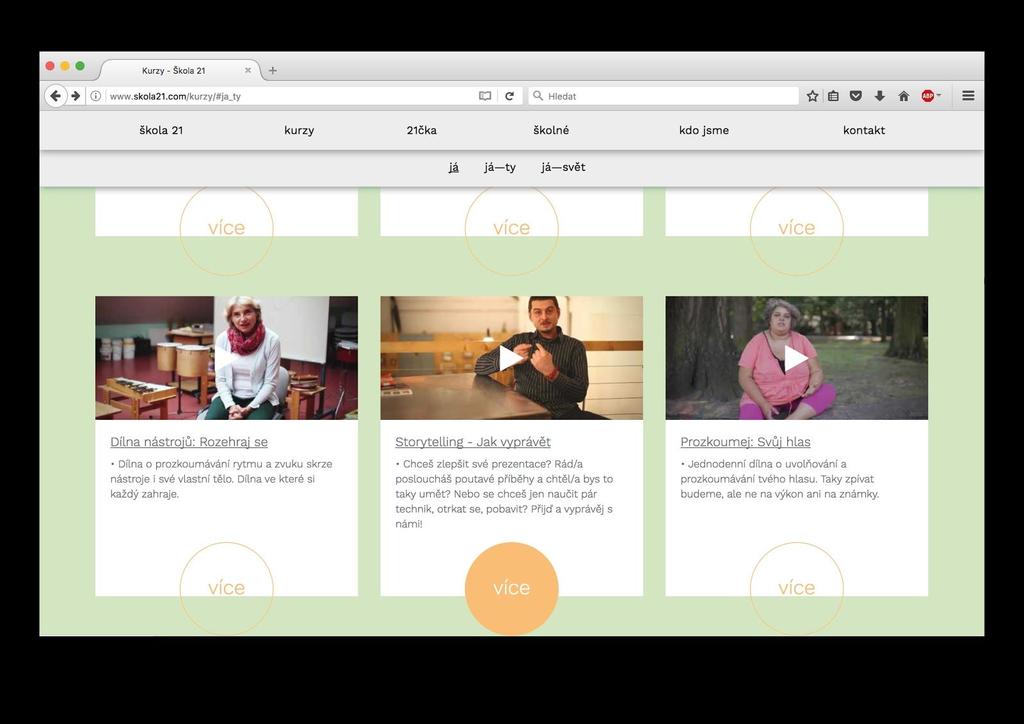Focus the Hledat search box
This screenshot has height=724, width=1024.
coord(664,96)
